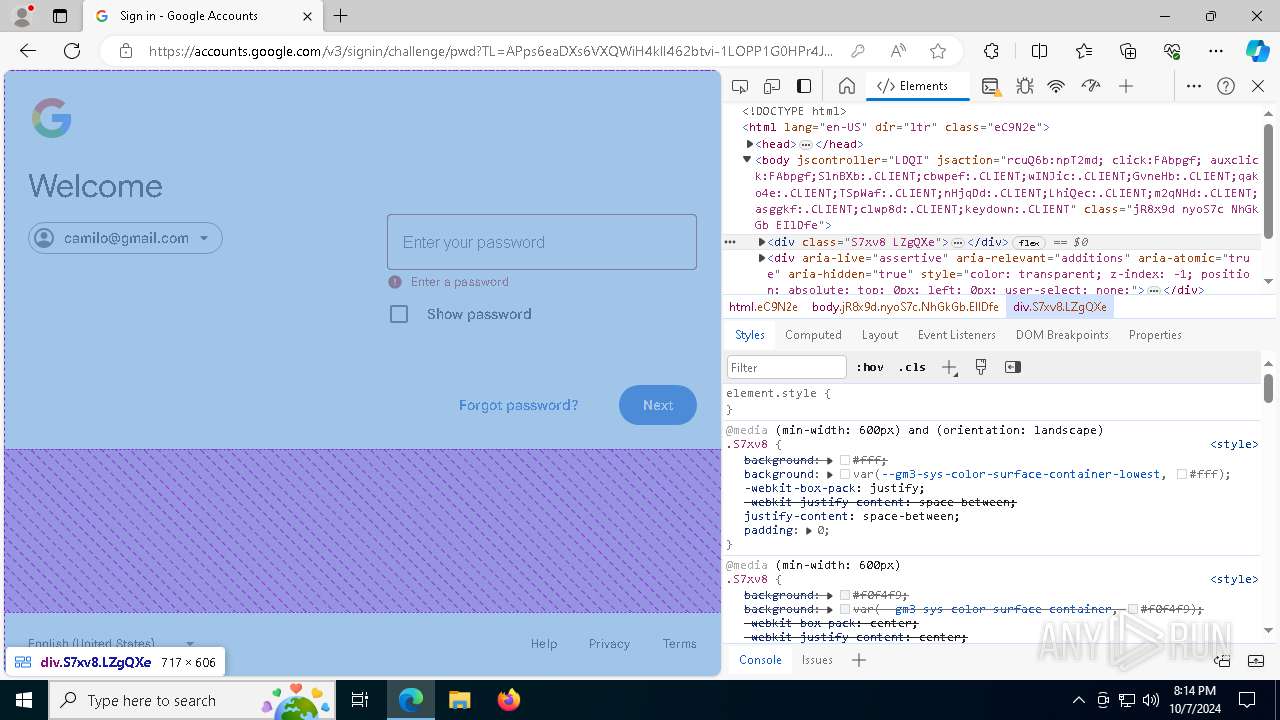Open the Sources debugger bug icon
The image size is (1280, 720).
[1024, 87]
